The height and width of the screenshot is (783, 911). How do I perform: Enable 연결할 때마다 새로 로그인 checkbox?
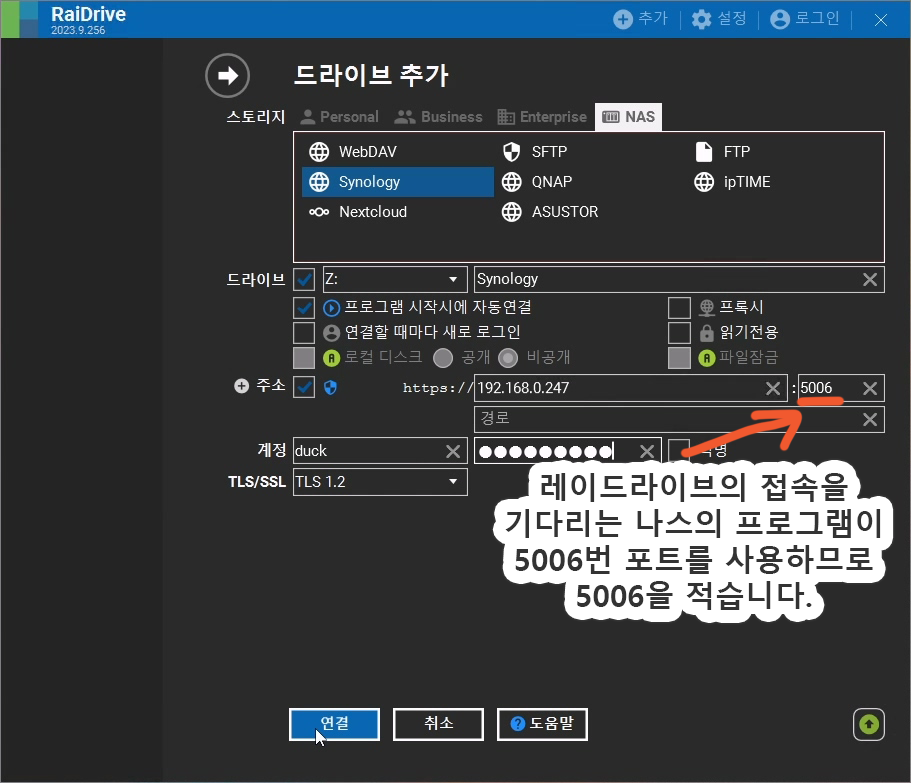(x=304, y=333)
